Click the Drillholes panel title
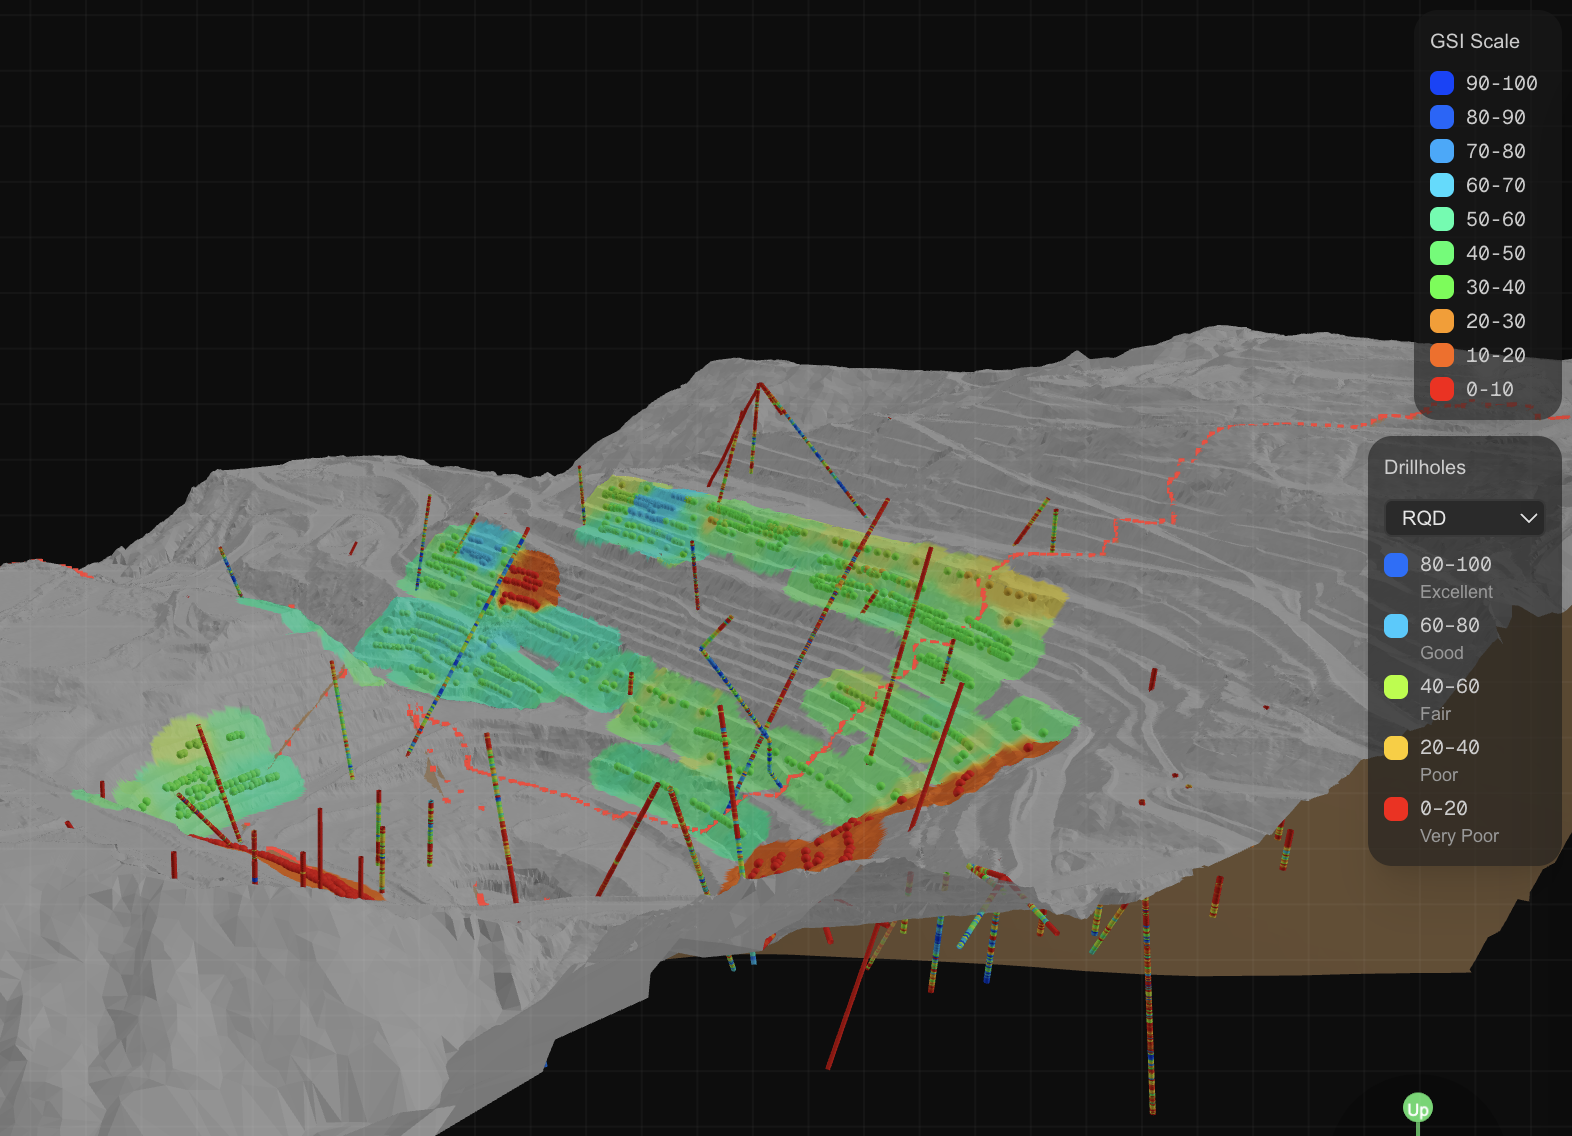This screenshot has width=1572, height=1136. click(x=1424, y=467)
